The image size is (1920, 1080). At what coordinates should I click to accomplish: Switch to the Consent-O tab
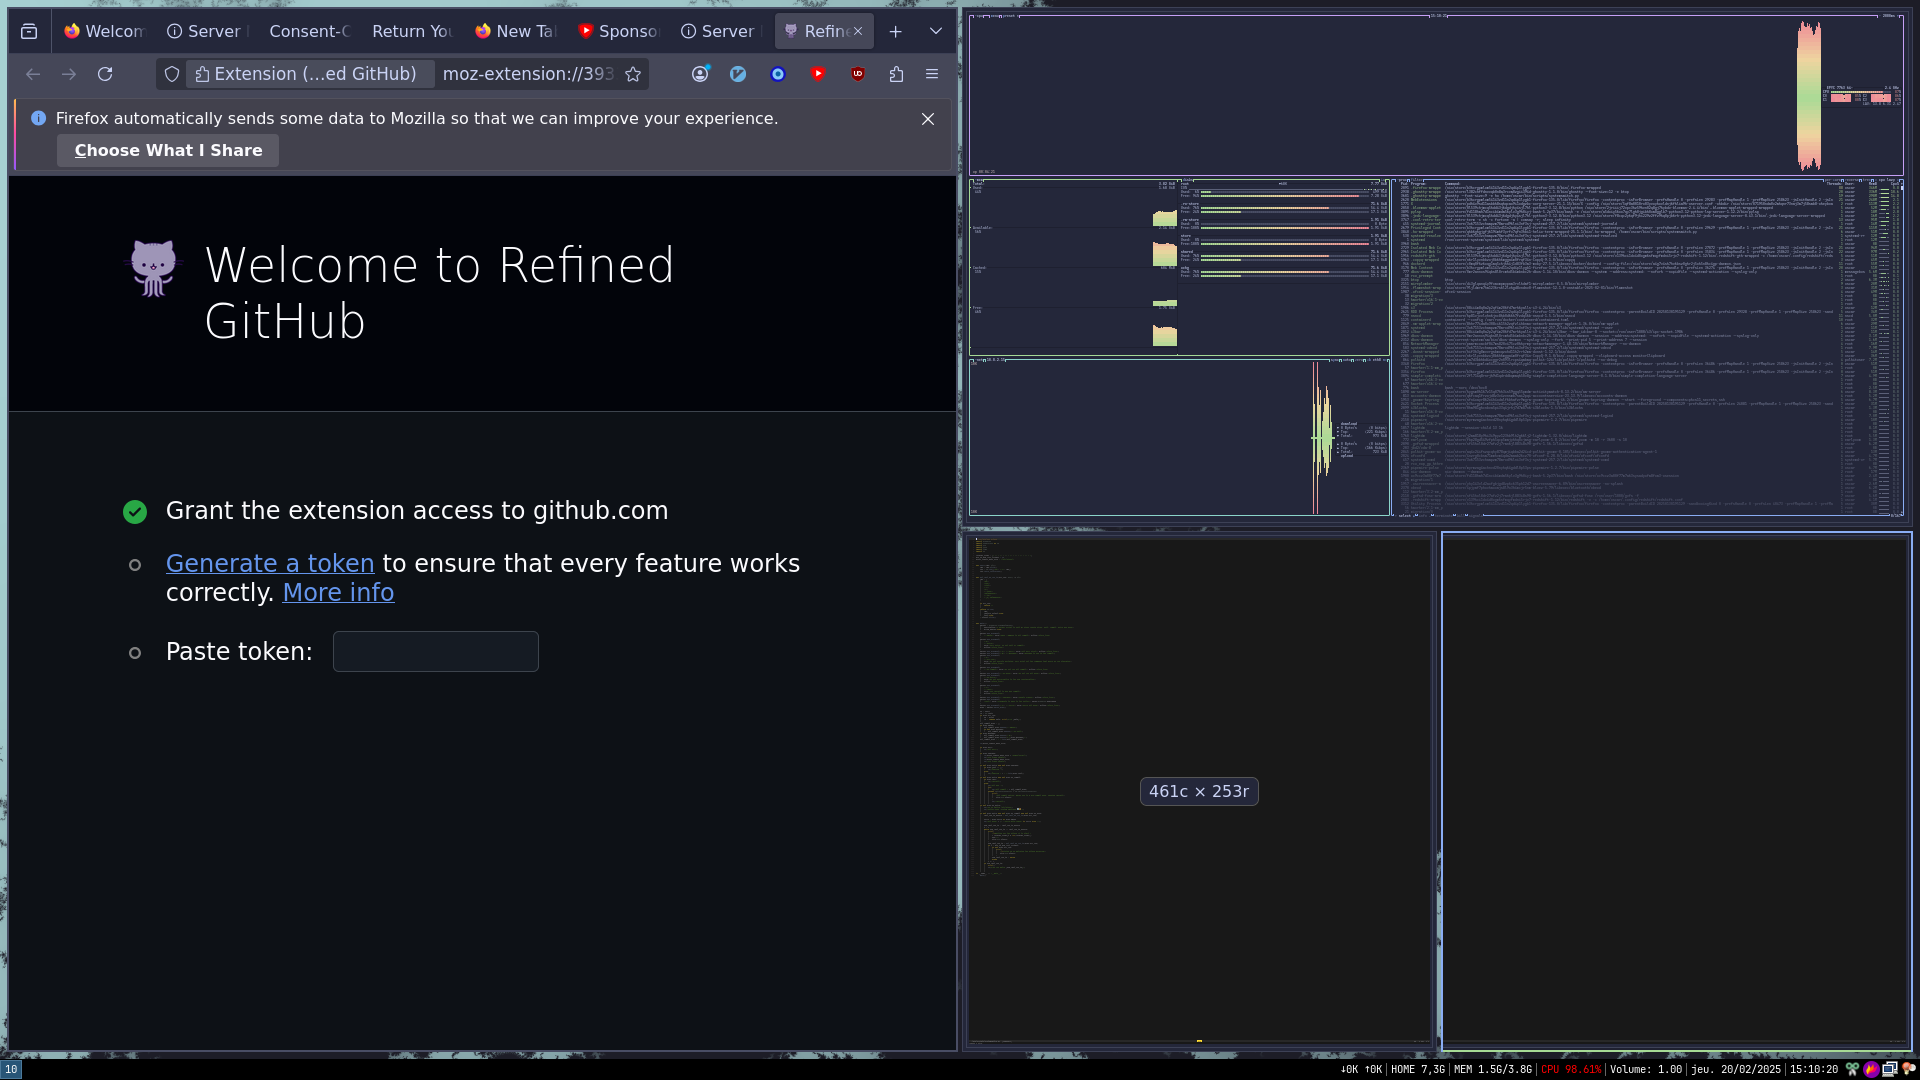coord(308,31)
